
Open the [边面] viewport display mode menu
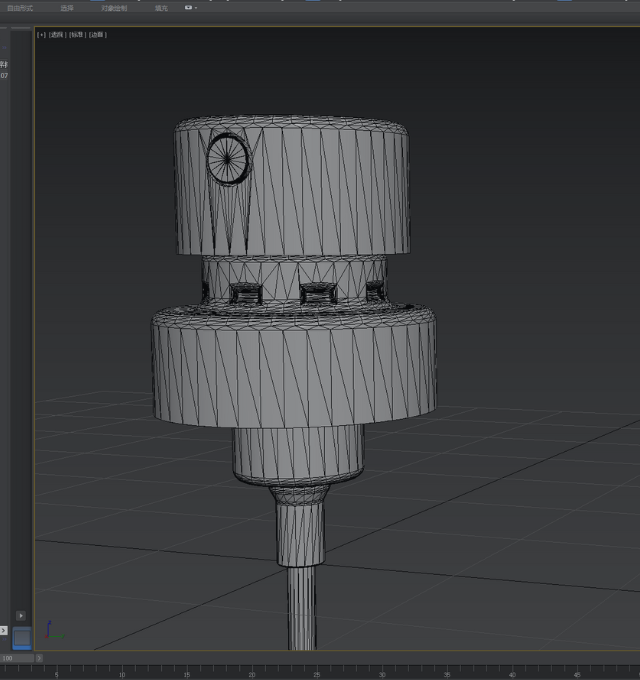pos(98,35)
